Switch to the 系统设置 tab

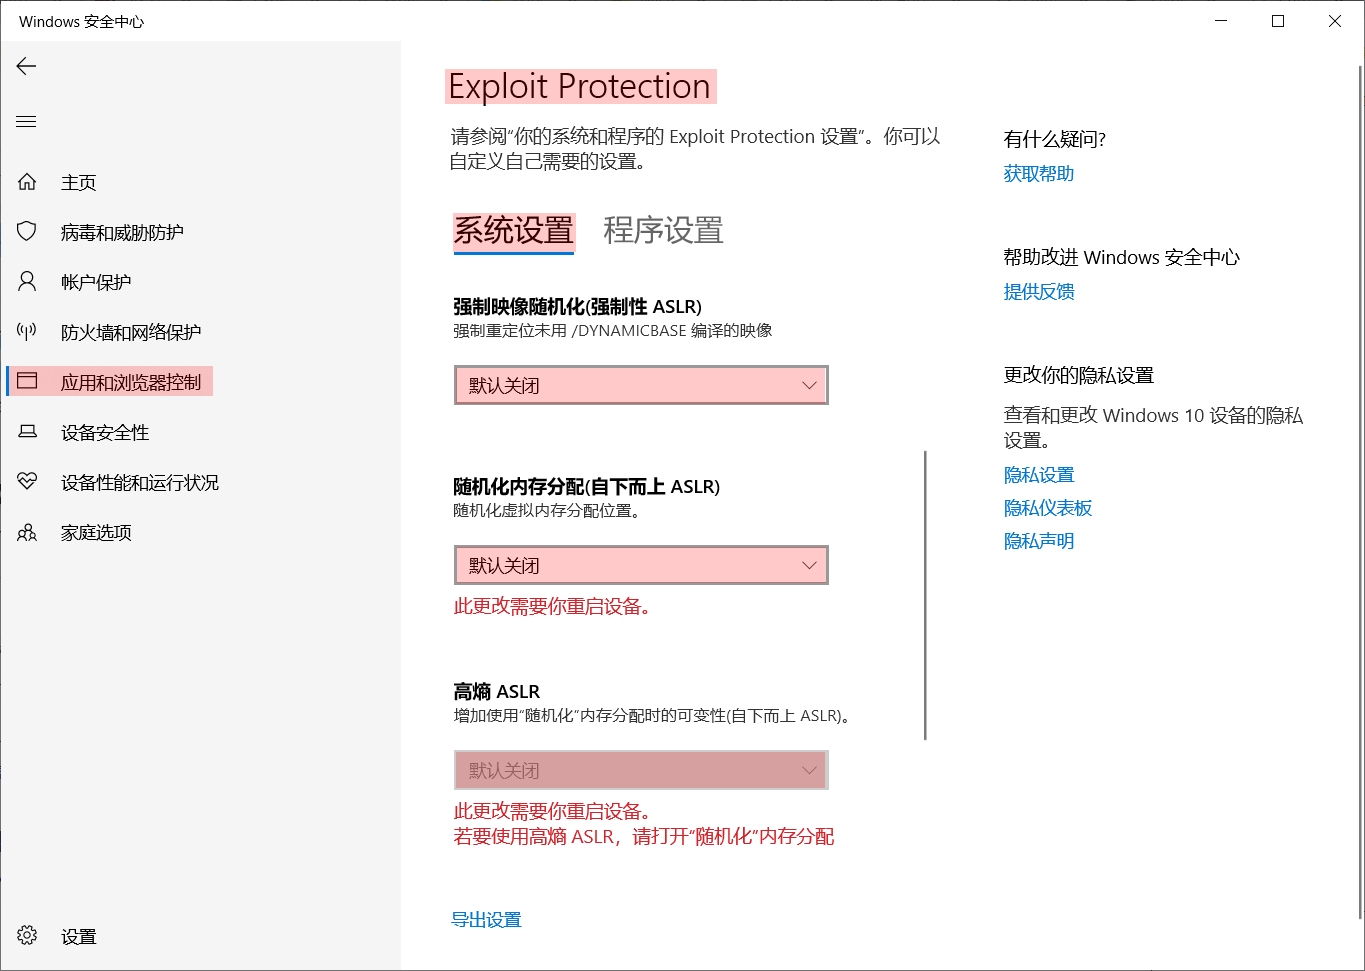(513, 231)
